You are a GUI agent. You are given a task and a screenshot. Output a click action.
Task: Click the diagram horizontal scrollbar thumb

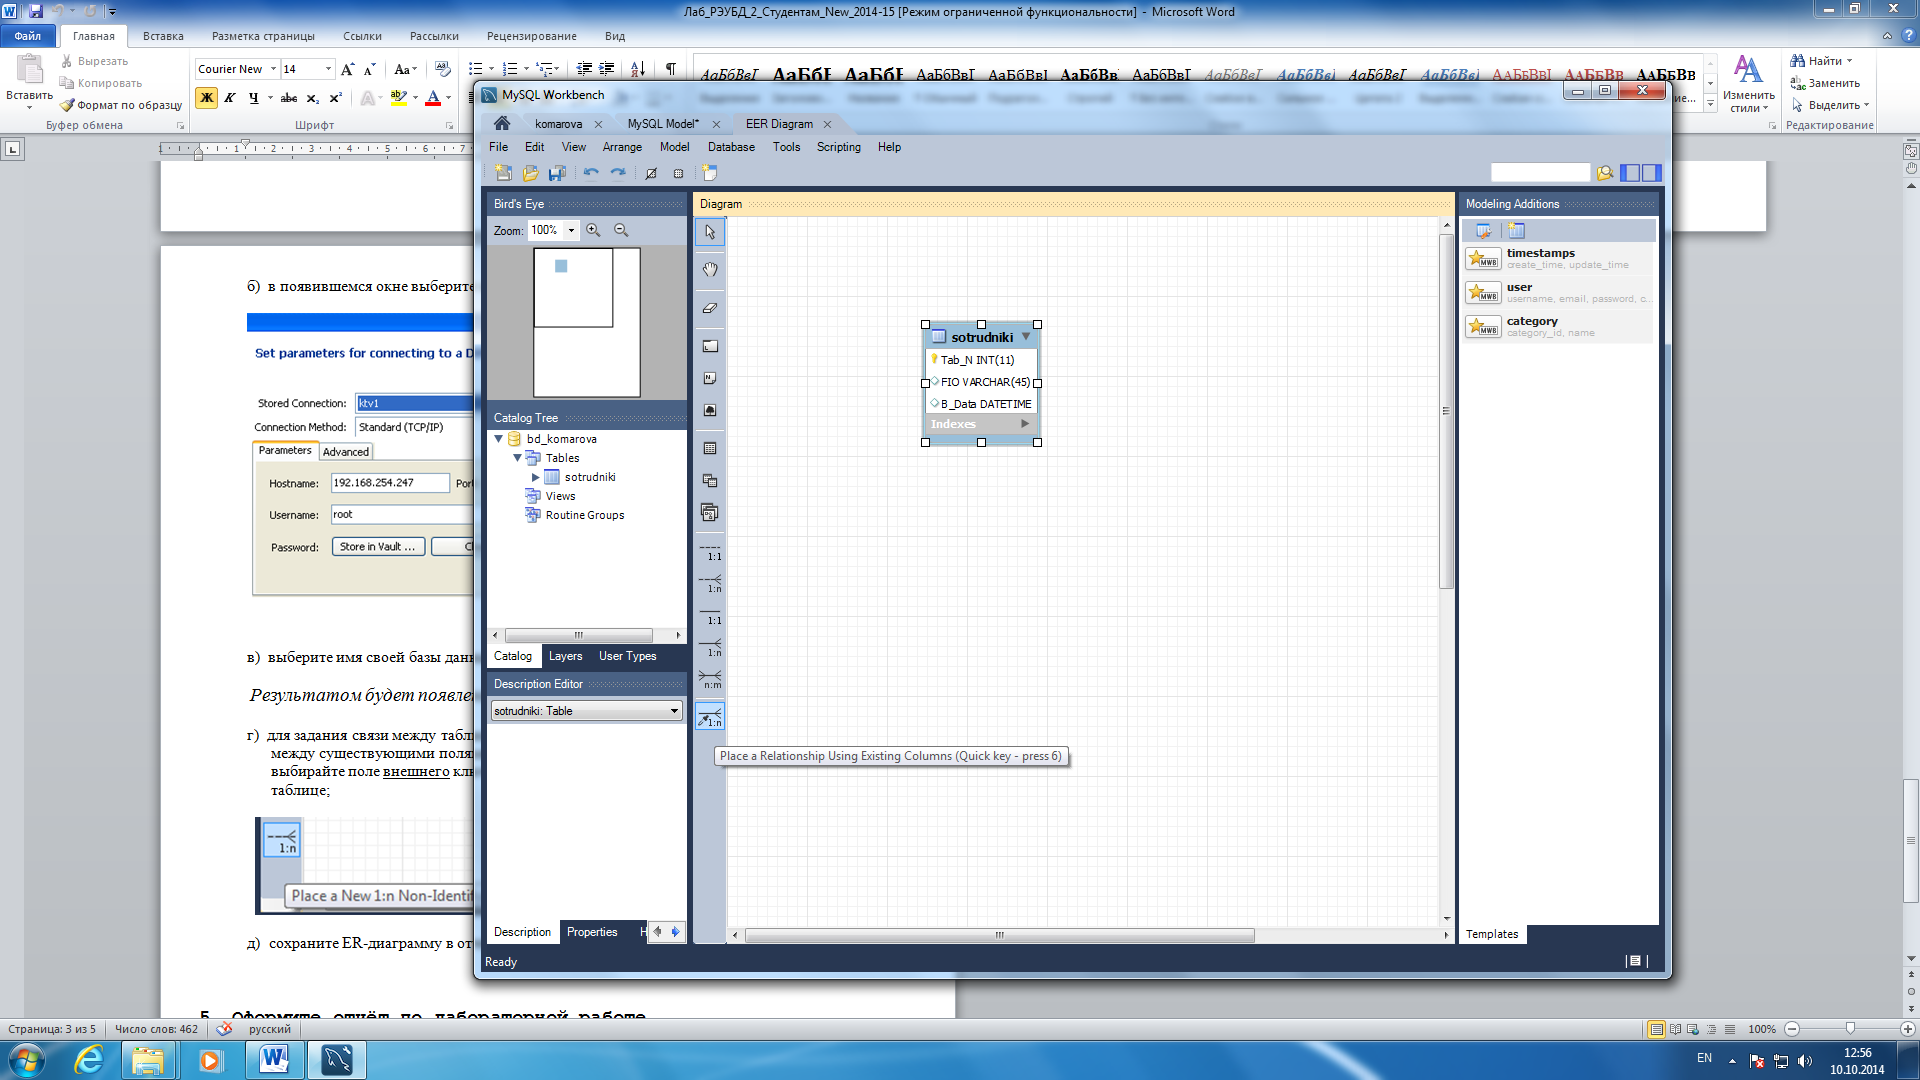999,936
